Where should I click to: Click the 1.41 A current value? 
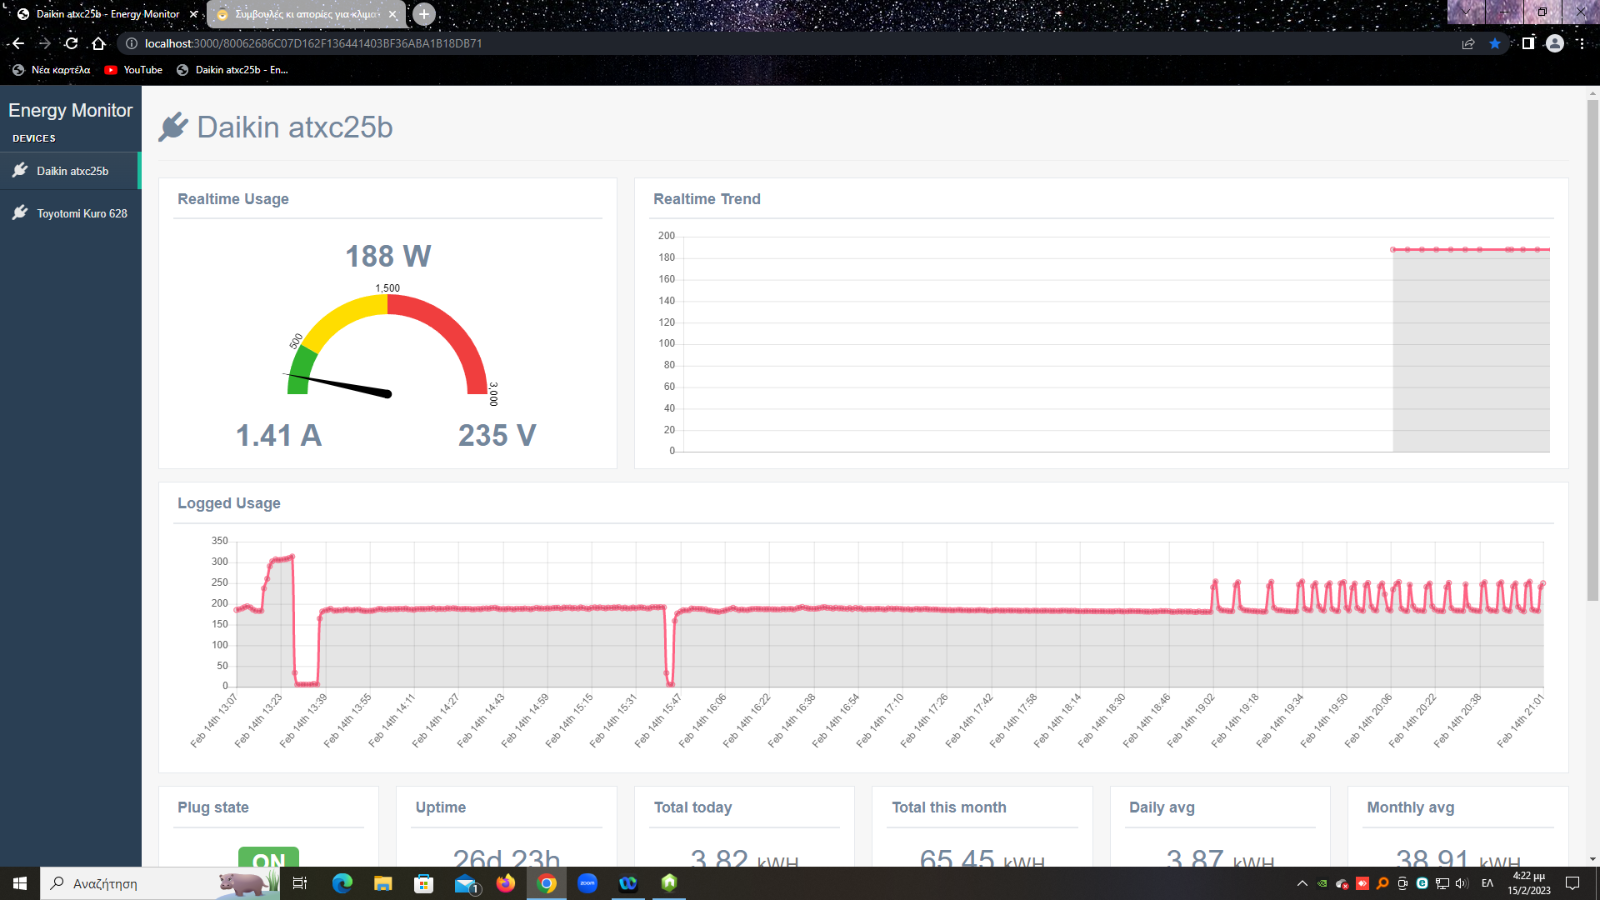click(x=278, y=436)
